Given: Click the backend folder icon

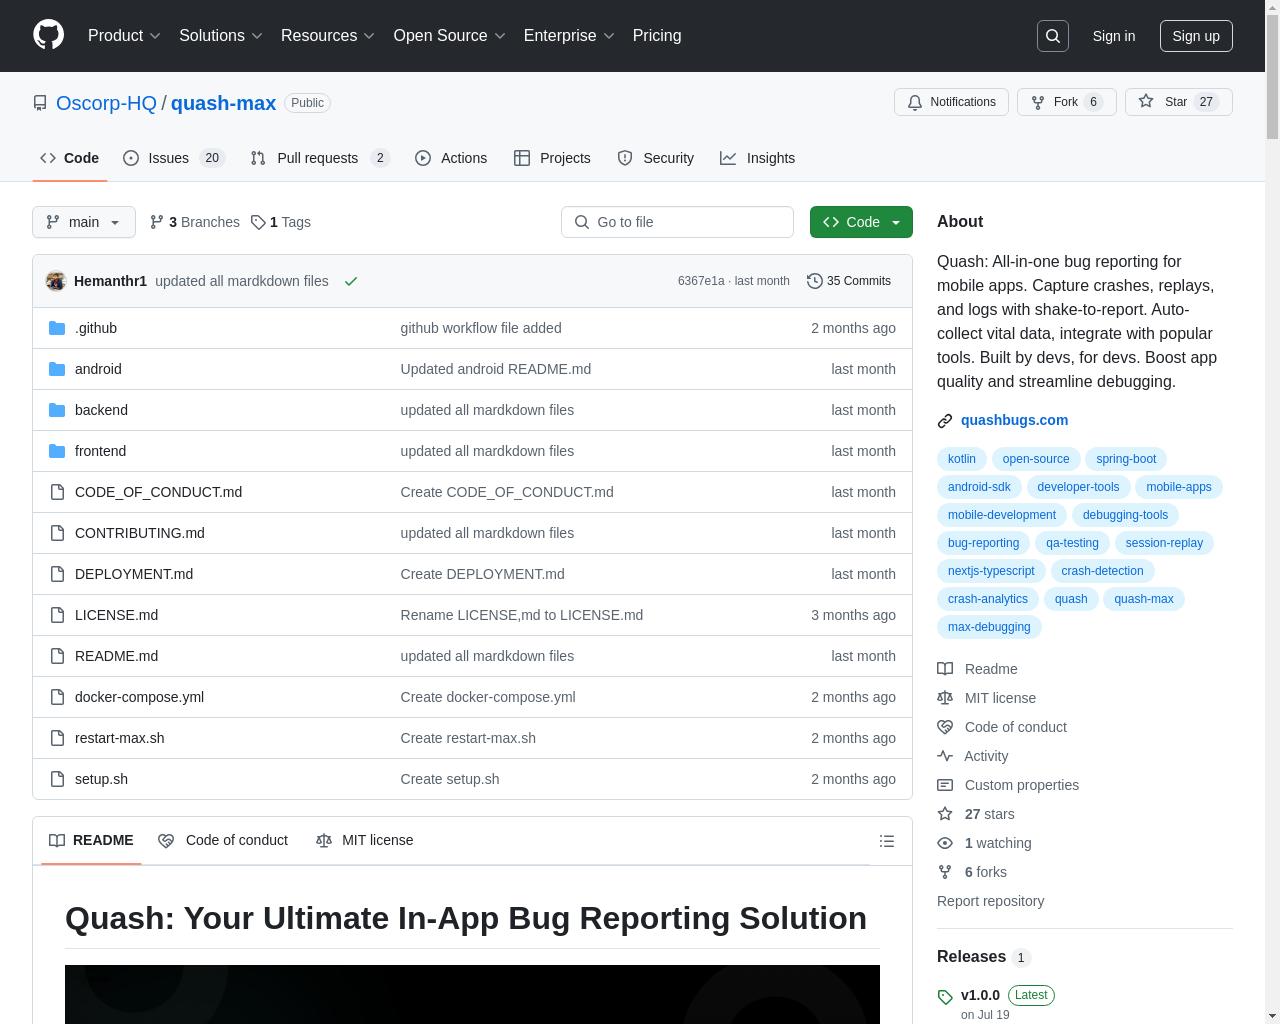Looking at the screenshot, I should [57, 410].
